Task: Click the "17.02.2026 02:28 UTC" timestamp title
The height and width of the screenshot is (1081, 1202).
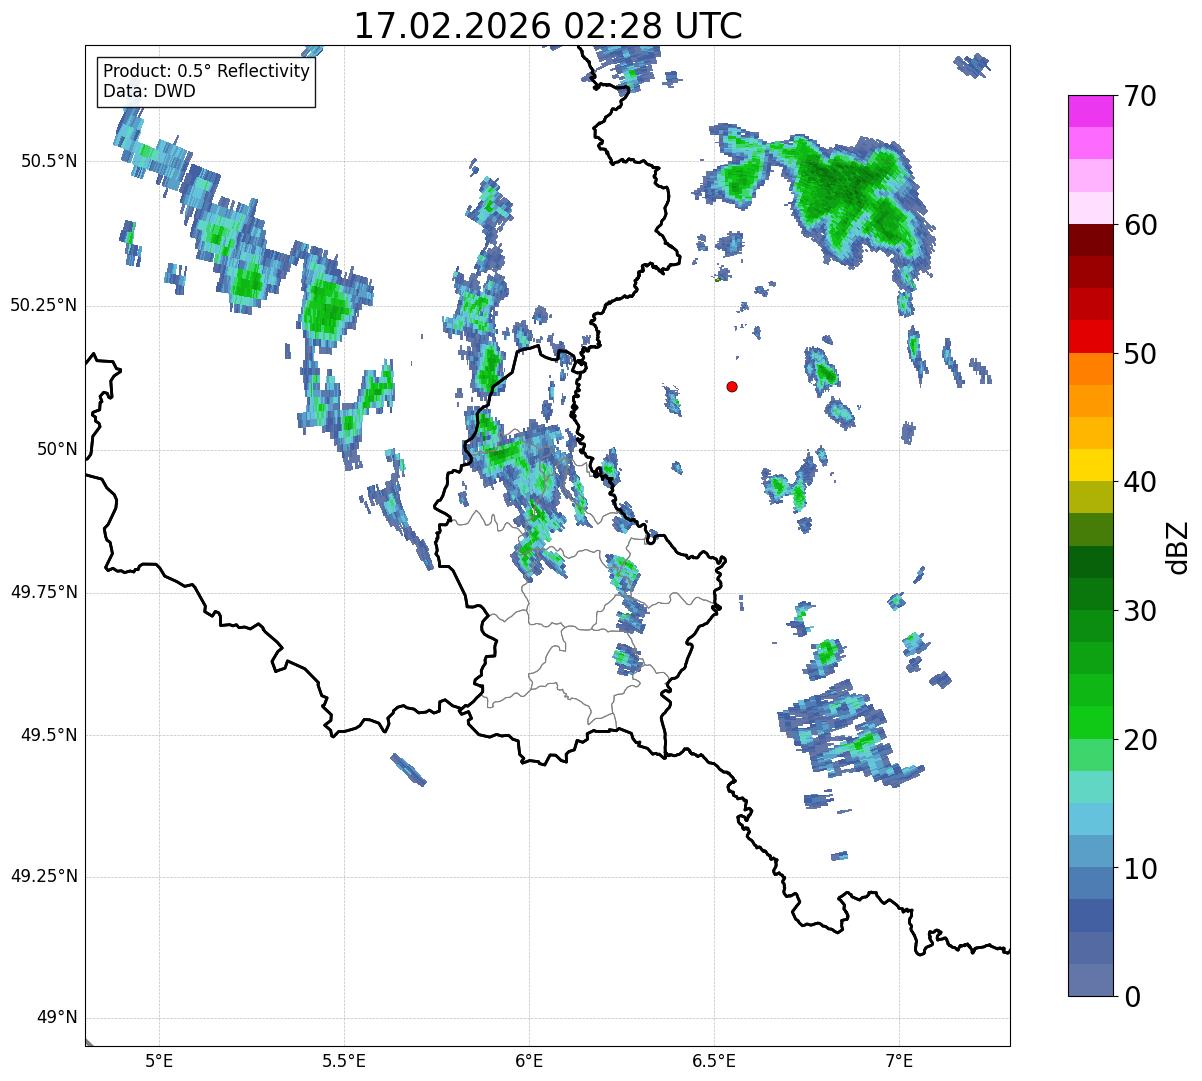Action: tap(548, 26)
